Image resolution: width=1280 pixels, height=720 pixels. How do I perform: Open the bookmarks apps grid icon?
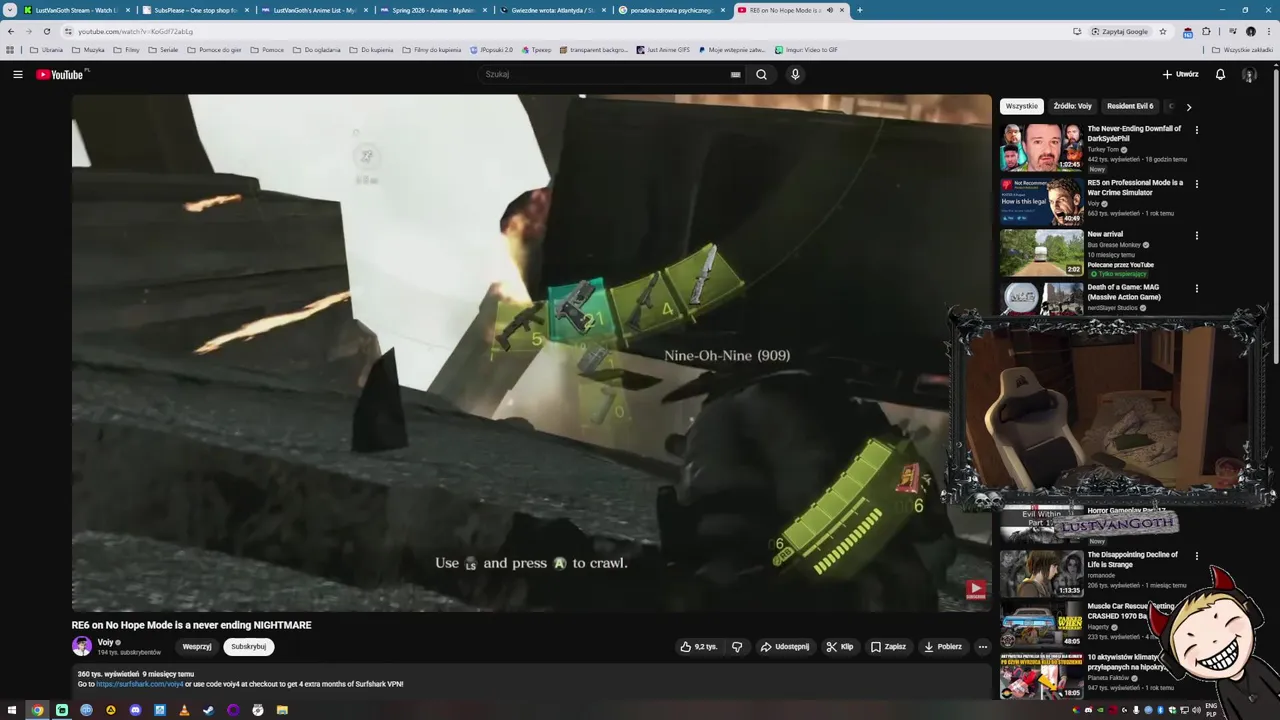click(x=10, y=49)
